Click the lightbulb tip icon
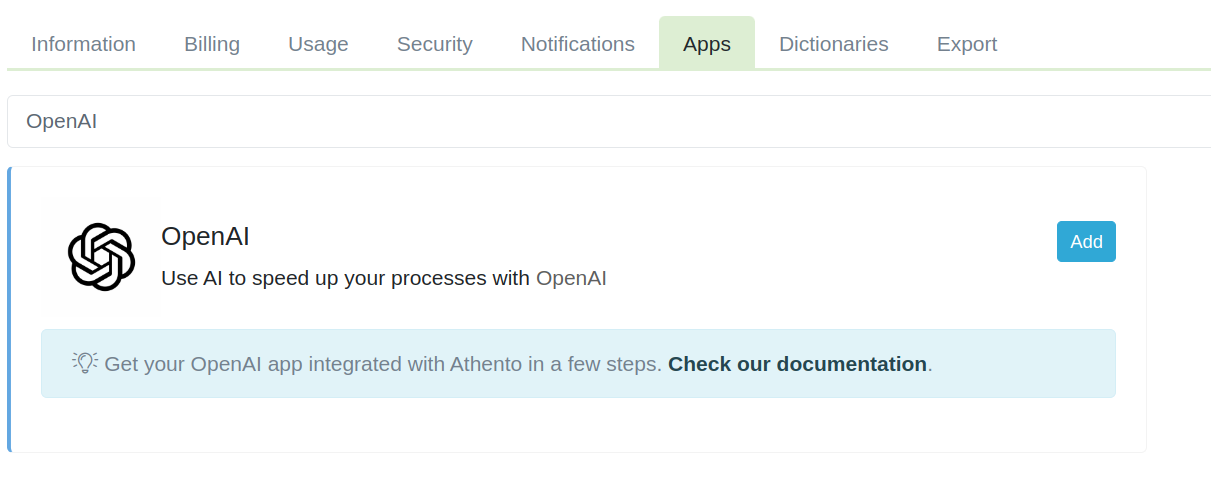This screenshot has height=481, width=1211. [x=85, y=363]
